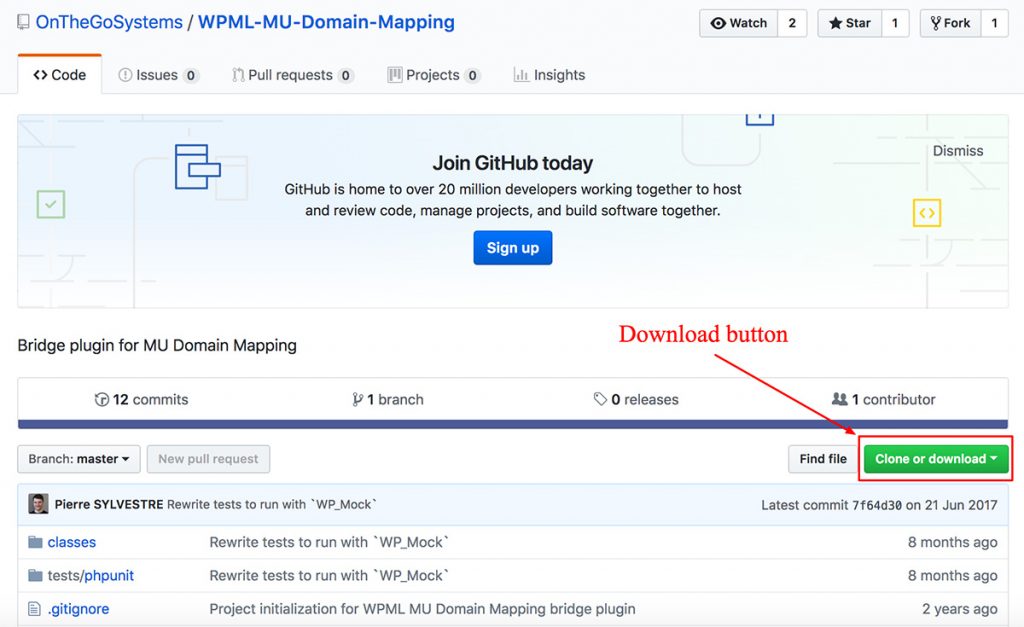Viewport: 1024px width, 627px height.
Task: View watchers count 2
Action: click(x=792, y=23)
